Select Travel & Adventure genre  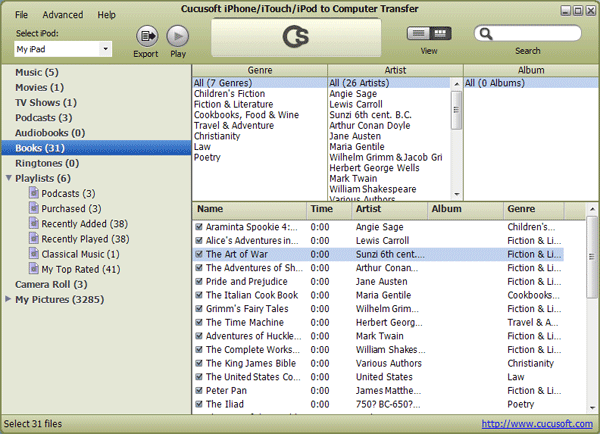(x=234, y=126)
